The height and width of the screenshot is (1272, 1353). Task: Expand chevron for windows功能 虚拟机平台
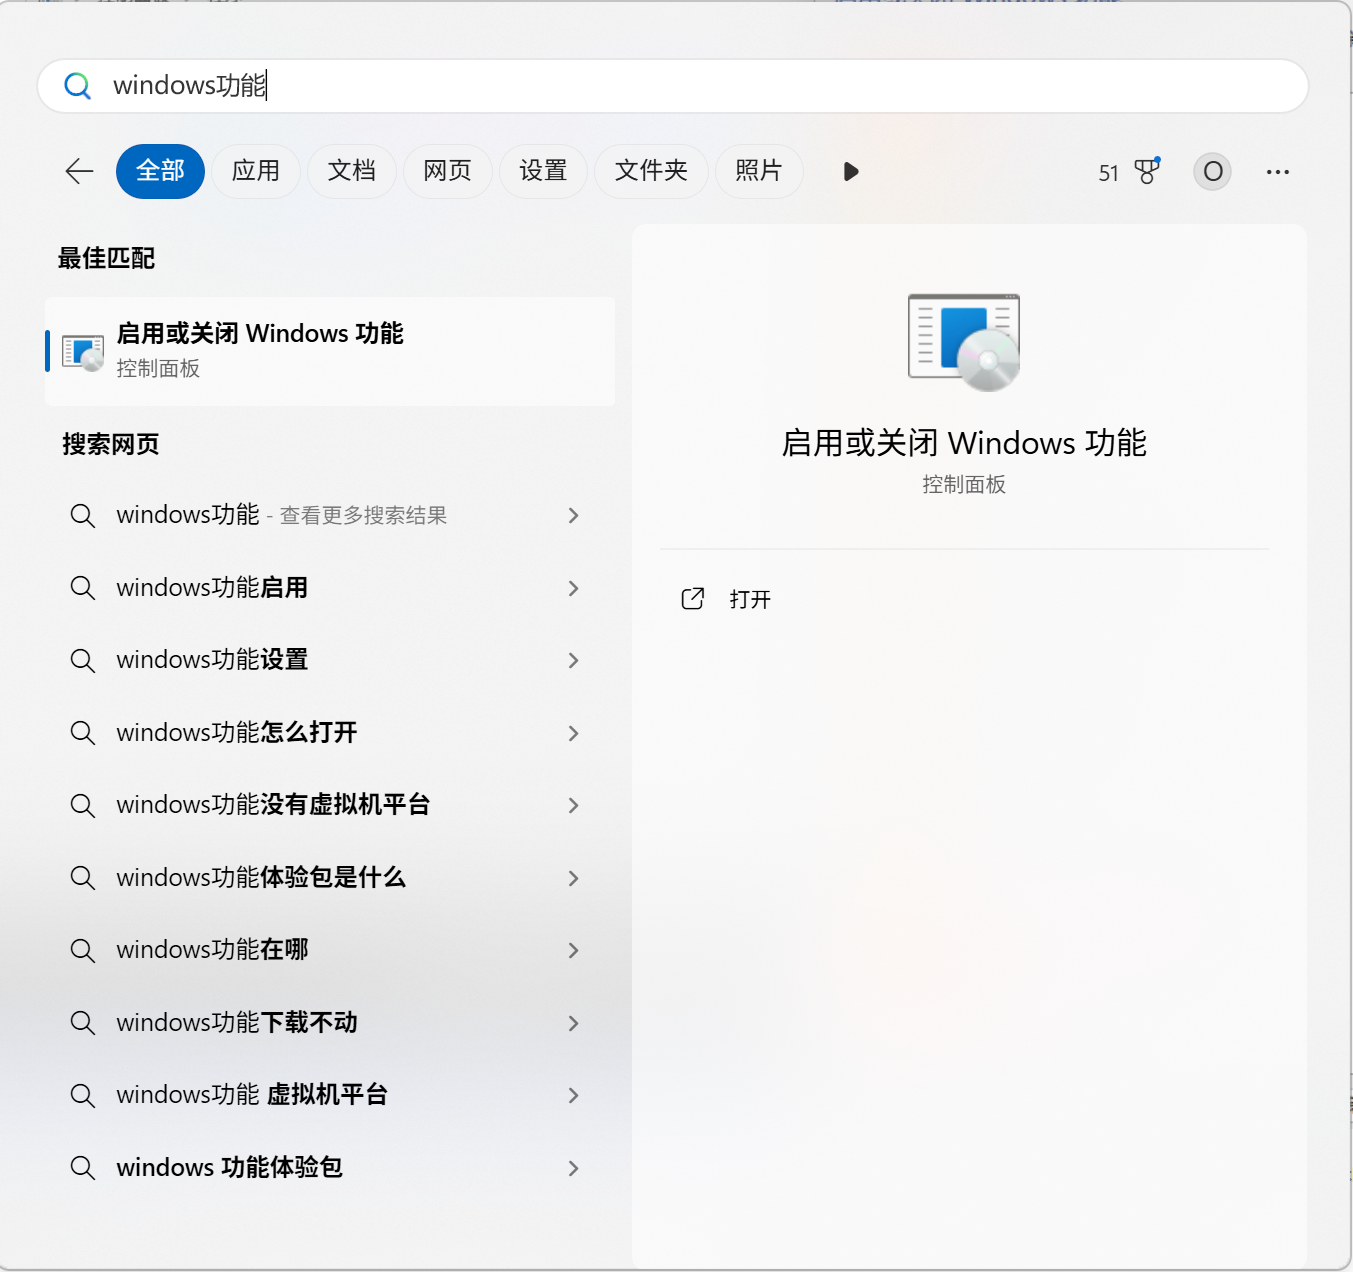tap(574, 1095)
